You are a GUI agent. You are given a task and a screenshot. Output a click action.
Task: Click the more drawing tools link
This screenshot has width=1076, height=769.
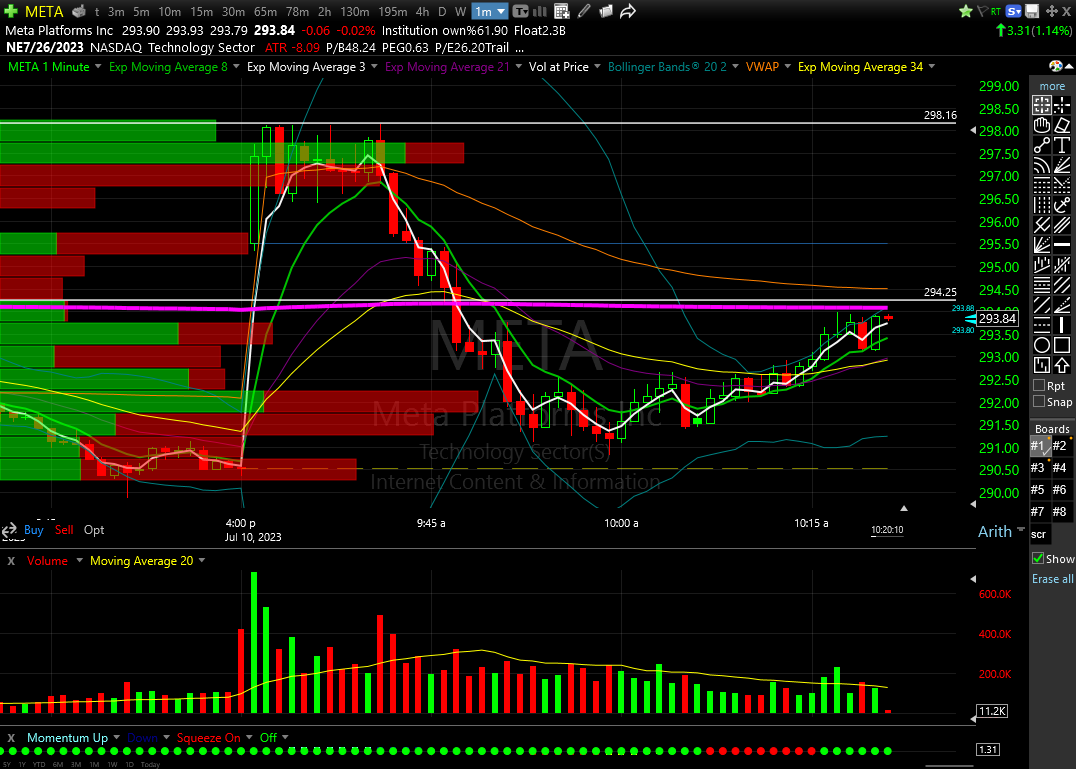(1052, 86)
